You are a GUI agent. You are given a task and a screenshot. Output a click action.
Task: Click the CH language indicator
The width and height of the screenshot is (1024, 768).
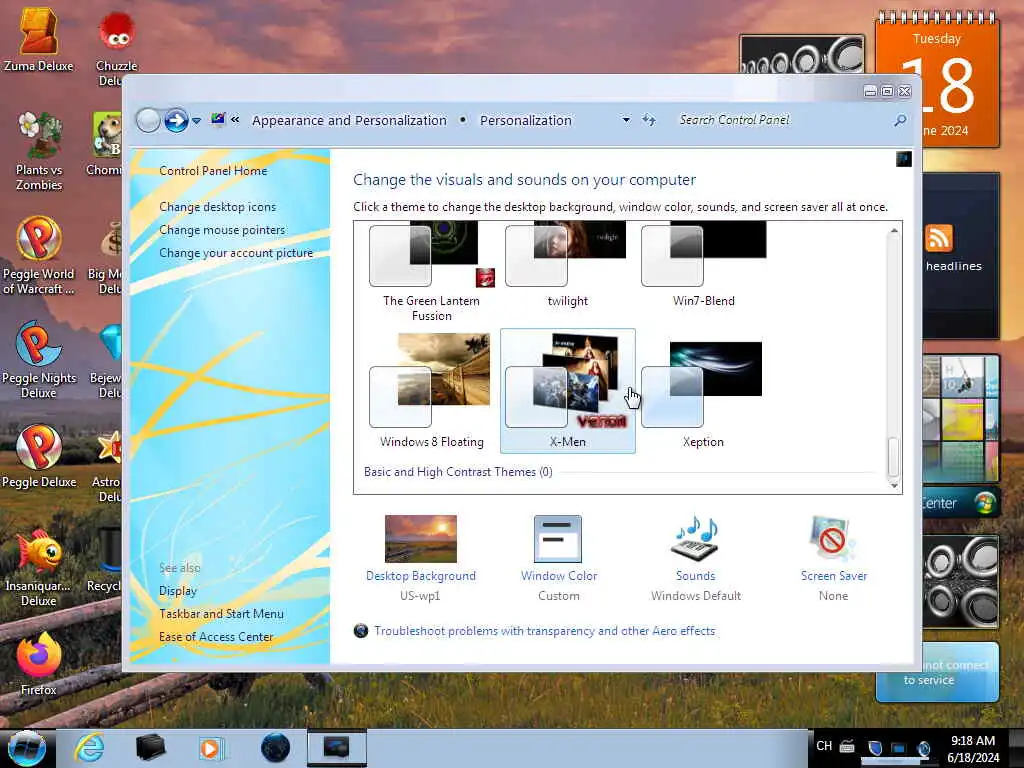coord(824,746)
